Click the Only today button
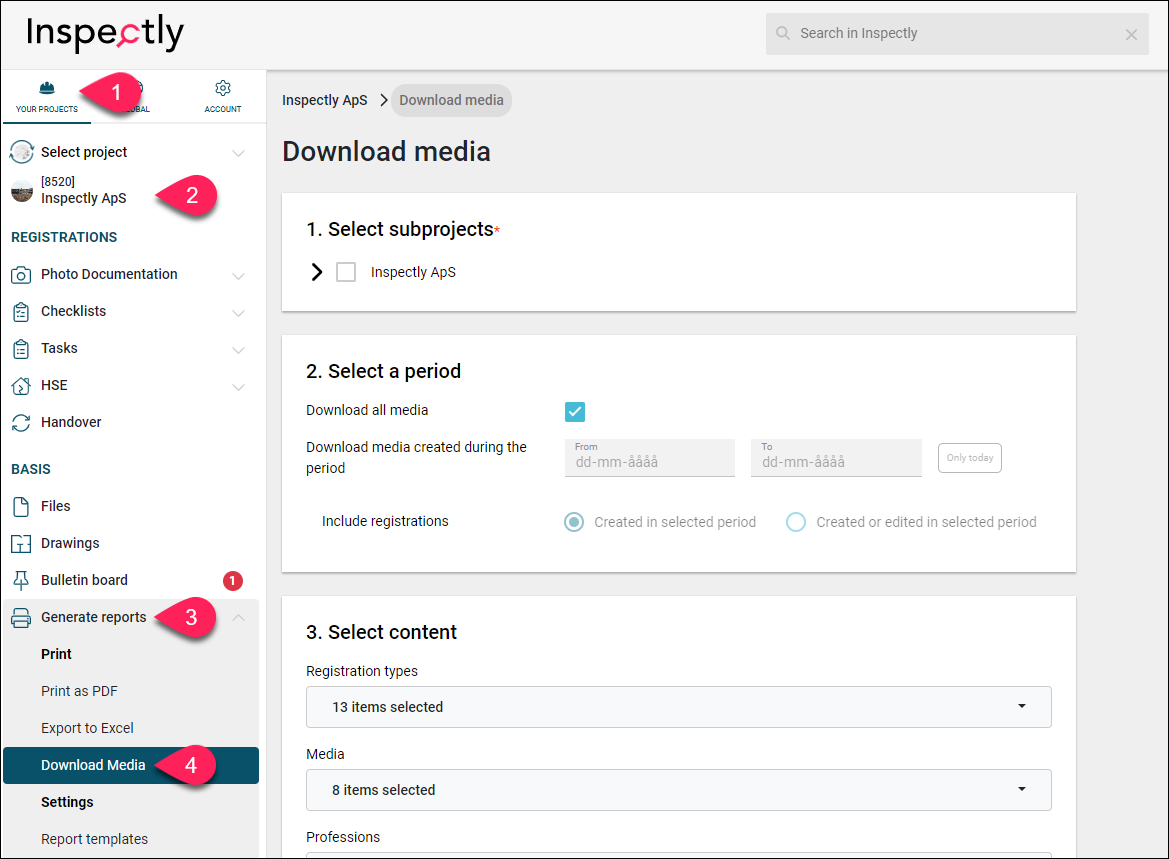The image size is (1169, 859). 969,458
